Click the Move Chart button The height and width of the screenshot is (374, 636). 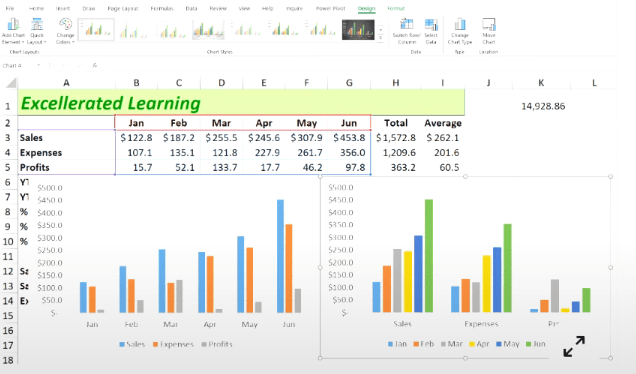tap(489, 31)
